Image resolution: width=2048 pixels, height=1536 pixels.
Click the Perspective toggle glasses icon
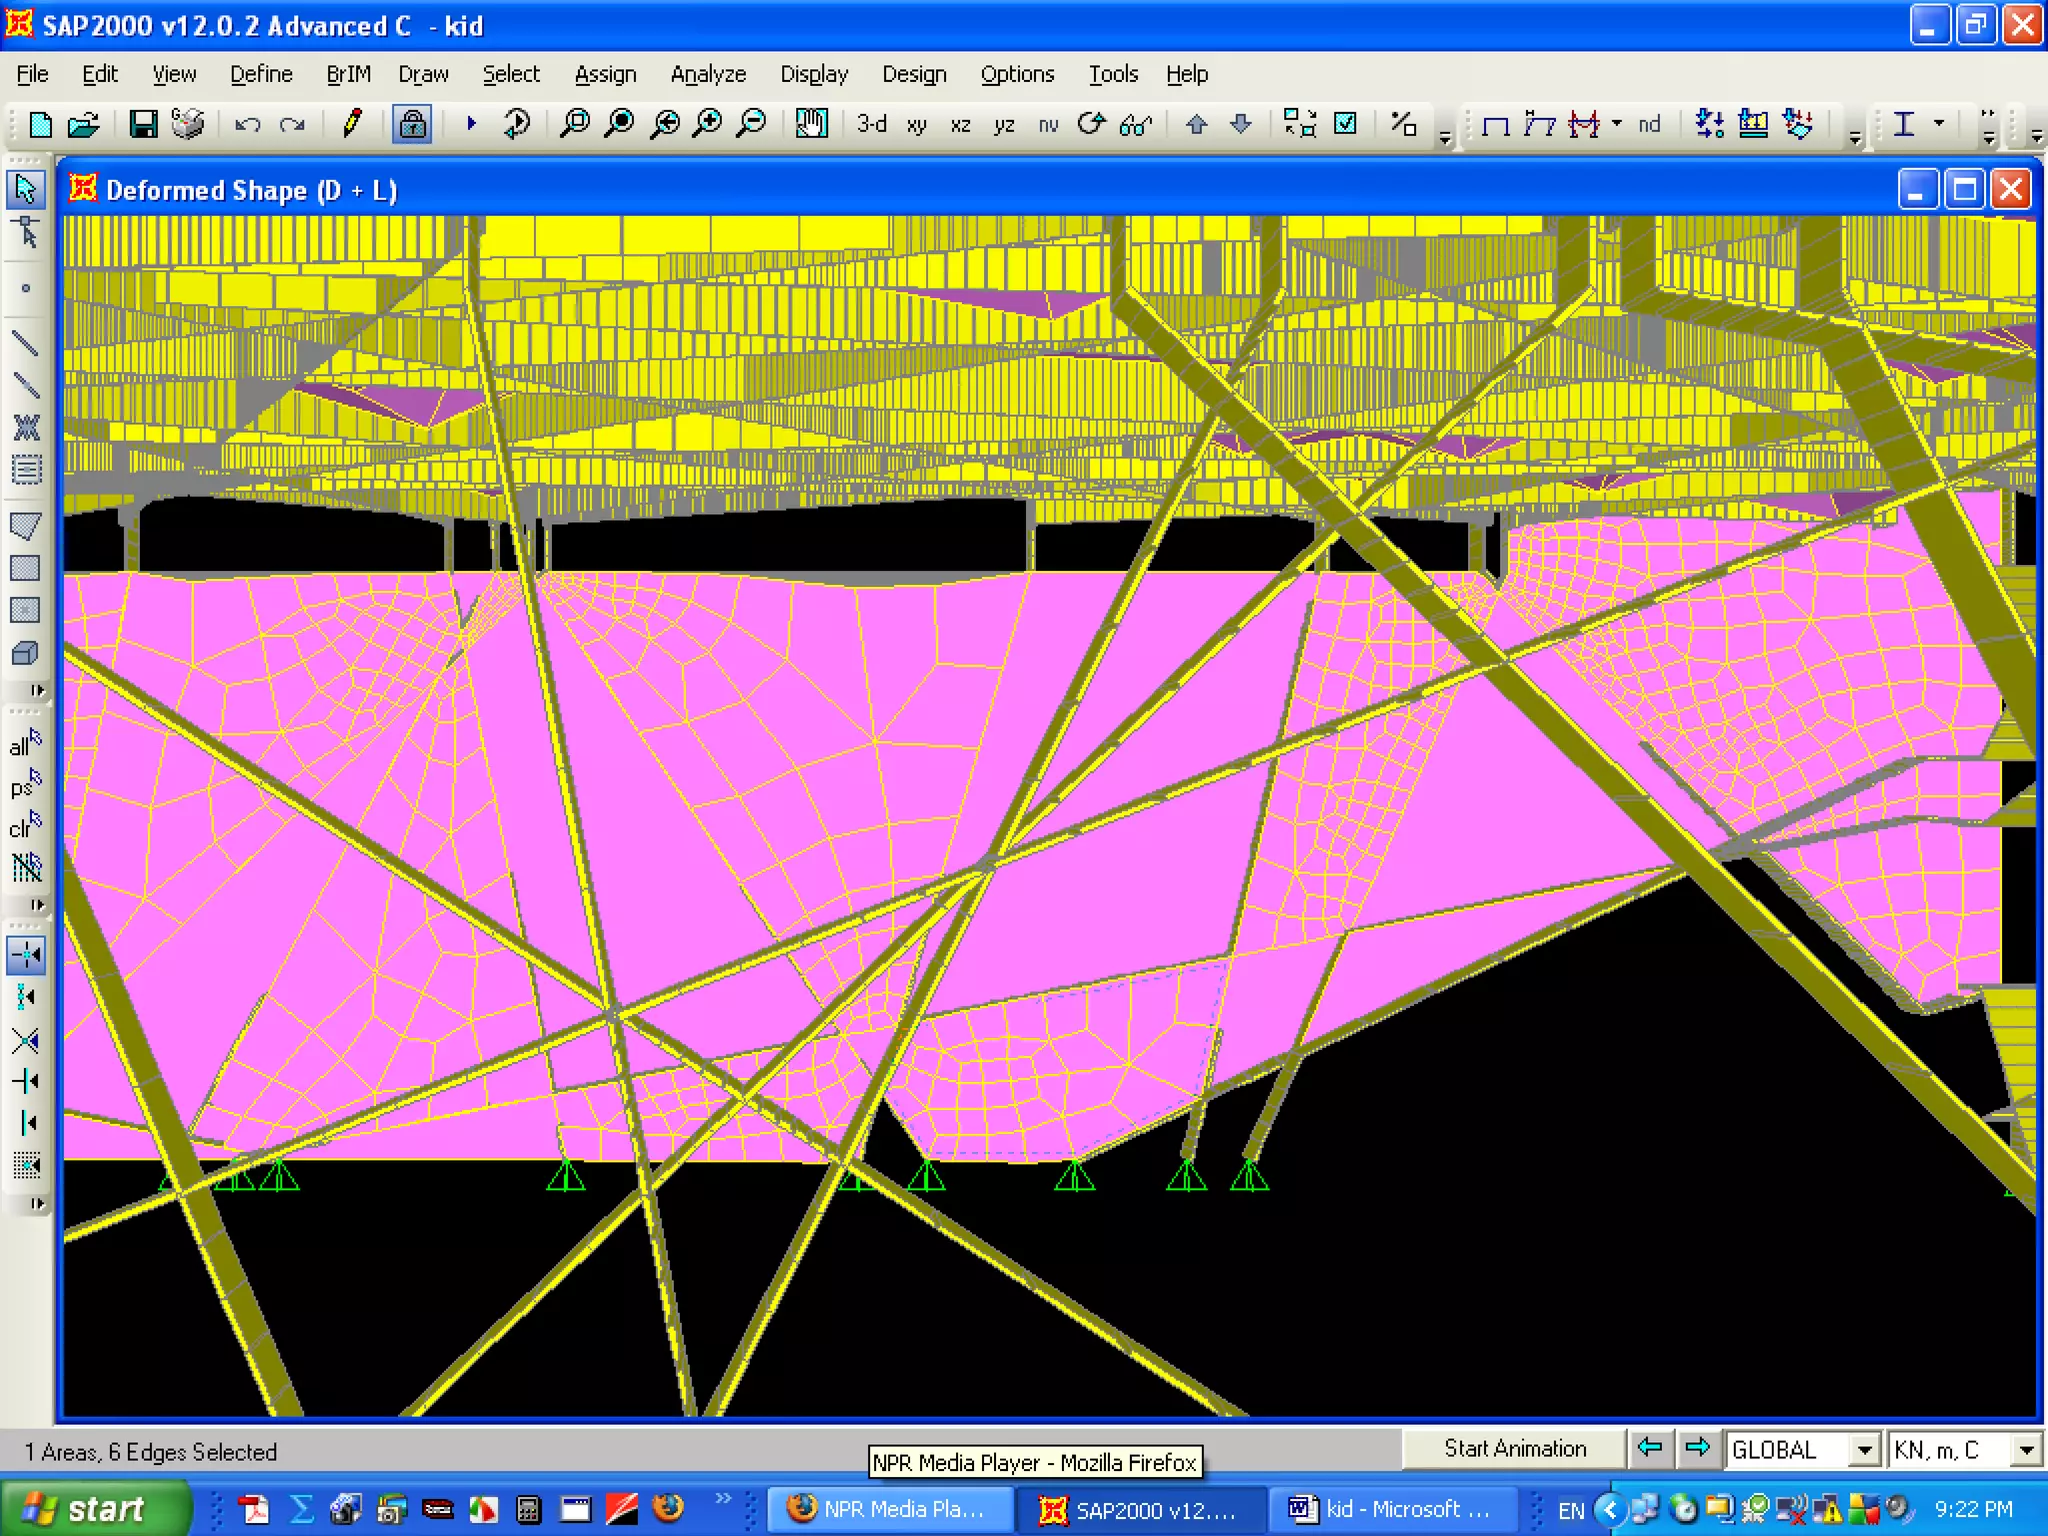[x=1135, y=124]
